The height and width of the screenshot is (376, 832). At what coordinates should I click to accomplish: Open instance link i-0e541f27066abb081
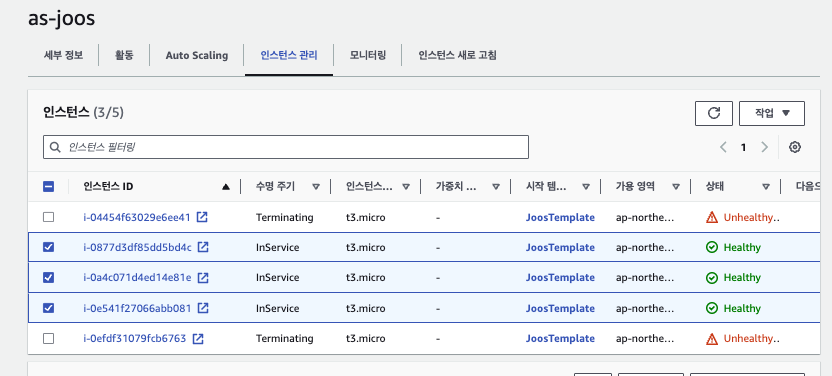pyautogui.click(x=137, y=308)
